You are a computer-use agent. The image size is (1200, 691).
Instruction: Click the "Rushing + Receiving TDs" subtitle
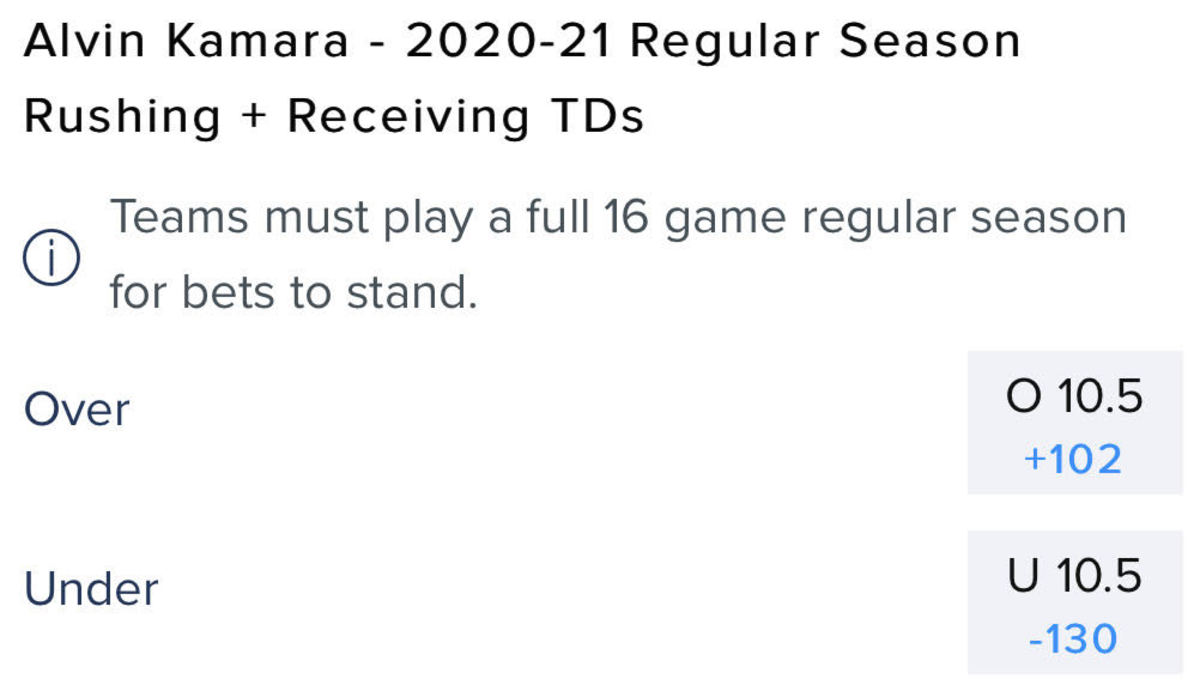click(334, 118)
